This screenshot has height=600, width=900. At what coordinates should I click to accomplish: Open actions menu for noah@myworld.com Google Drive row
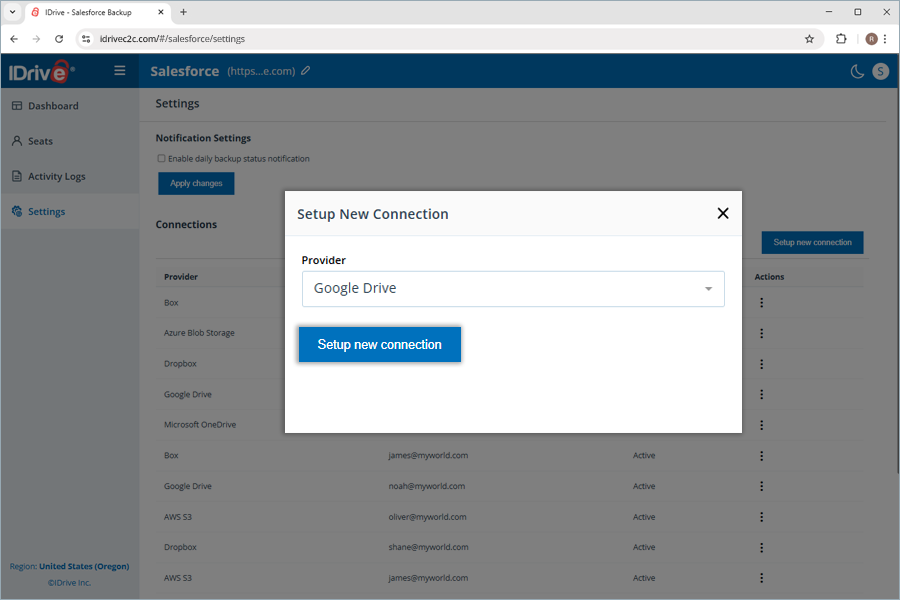(761, 486)
